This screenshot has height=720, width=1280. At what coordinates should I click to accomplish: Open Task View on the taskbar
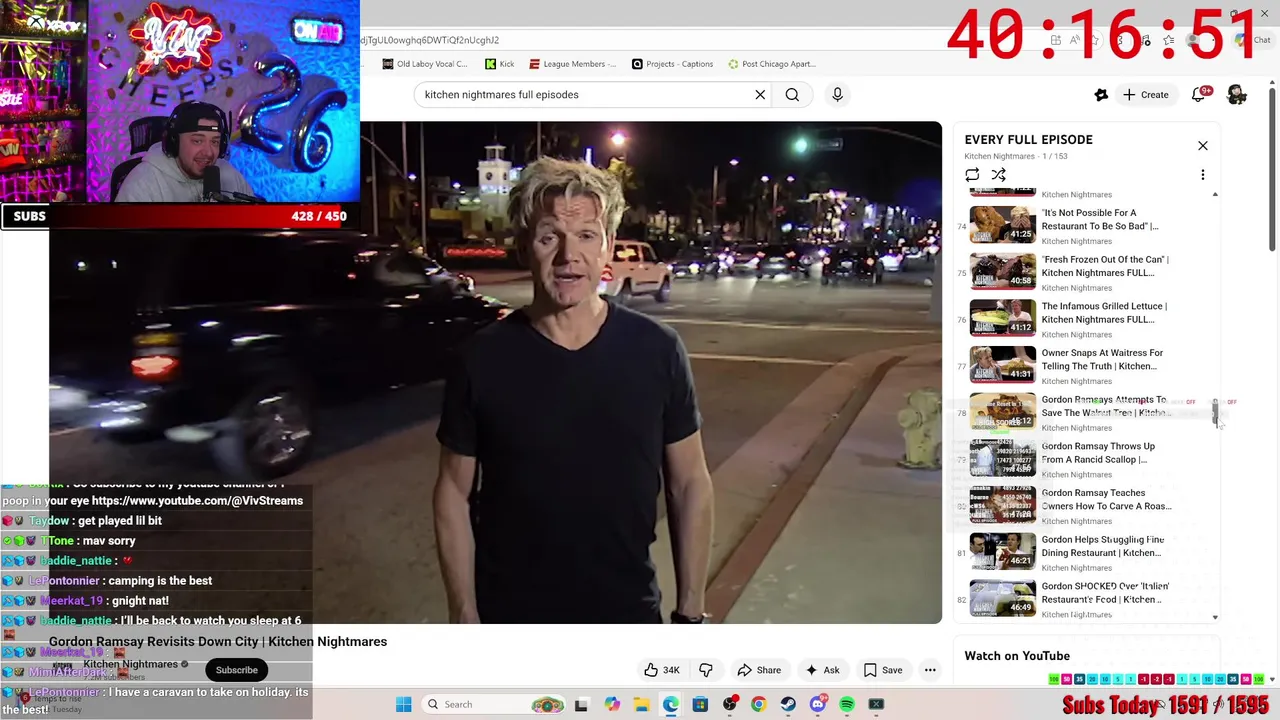tap(581, 704)
